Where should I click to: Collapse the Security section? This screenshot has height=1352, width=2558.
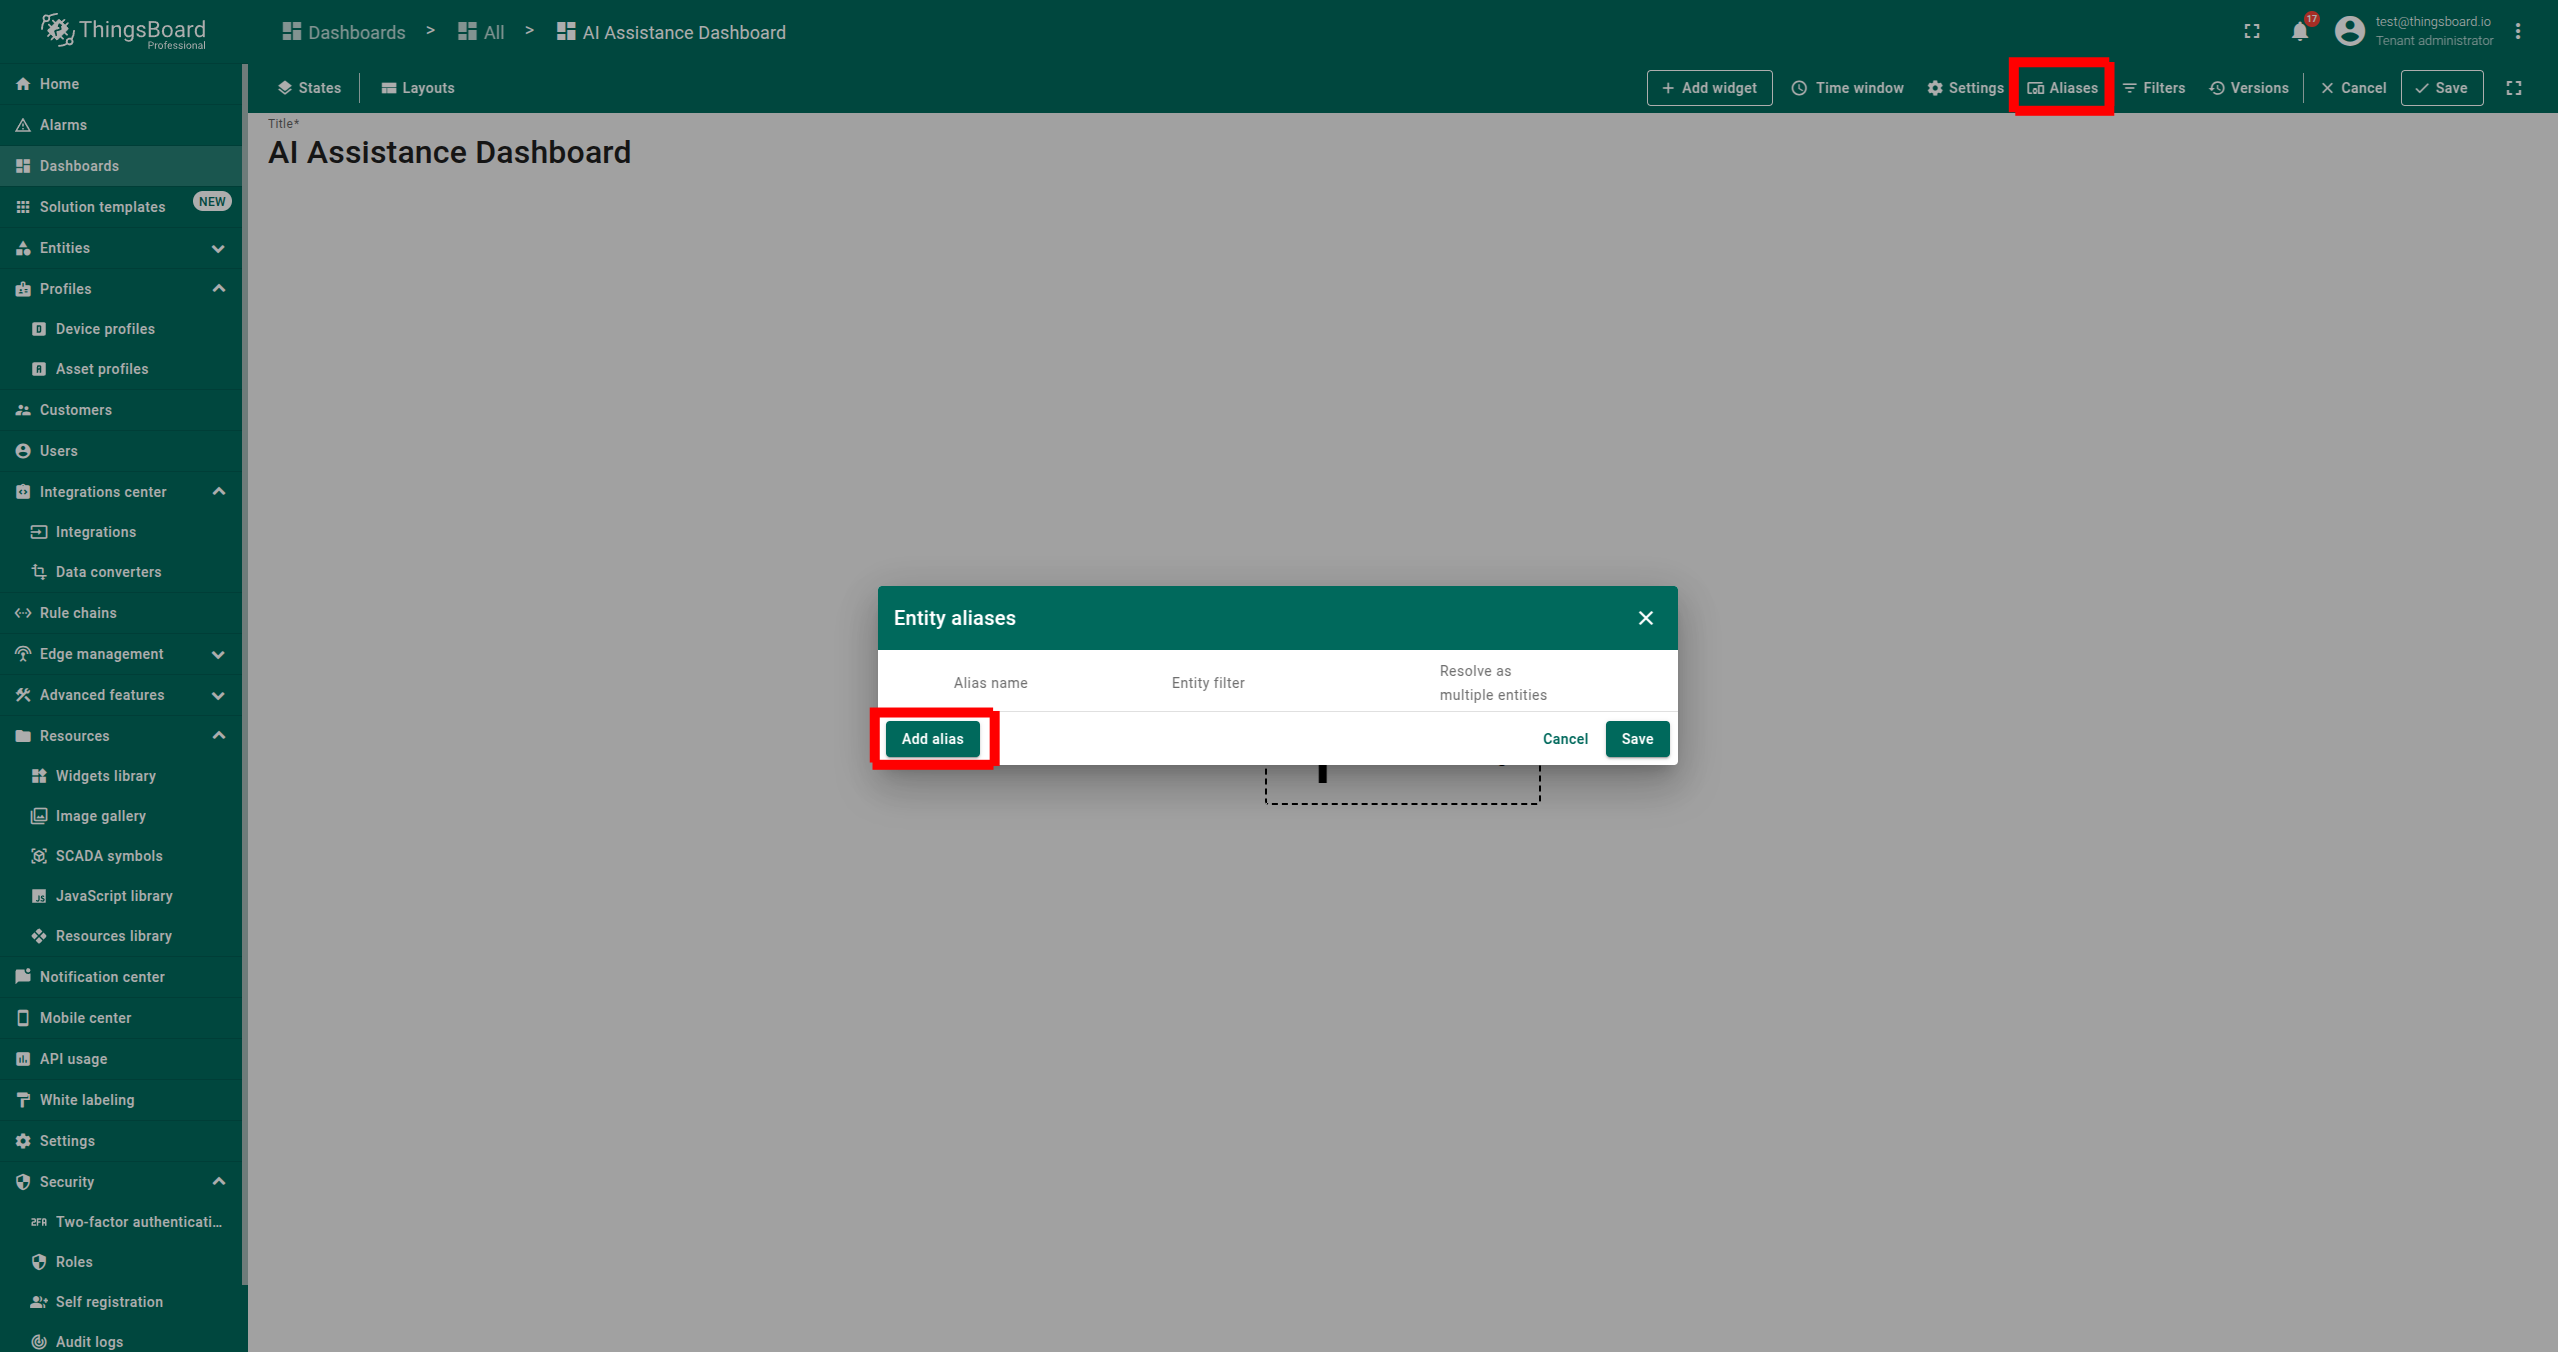click(218, 1182)
